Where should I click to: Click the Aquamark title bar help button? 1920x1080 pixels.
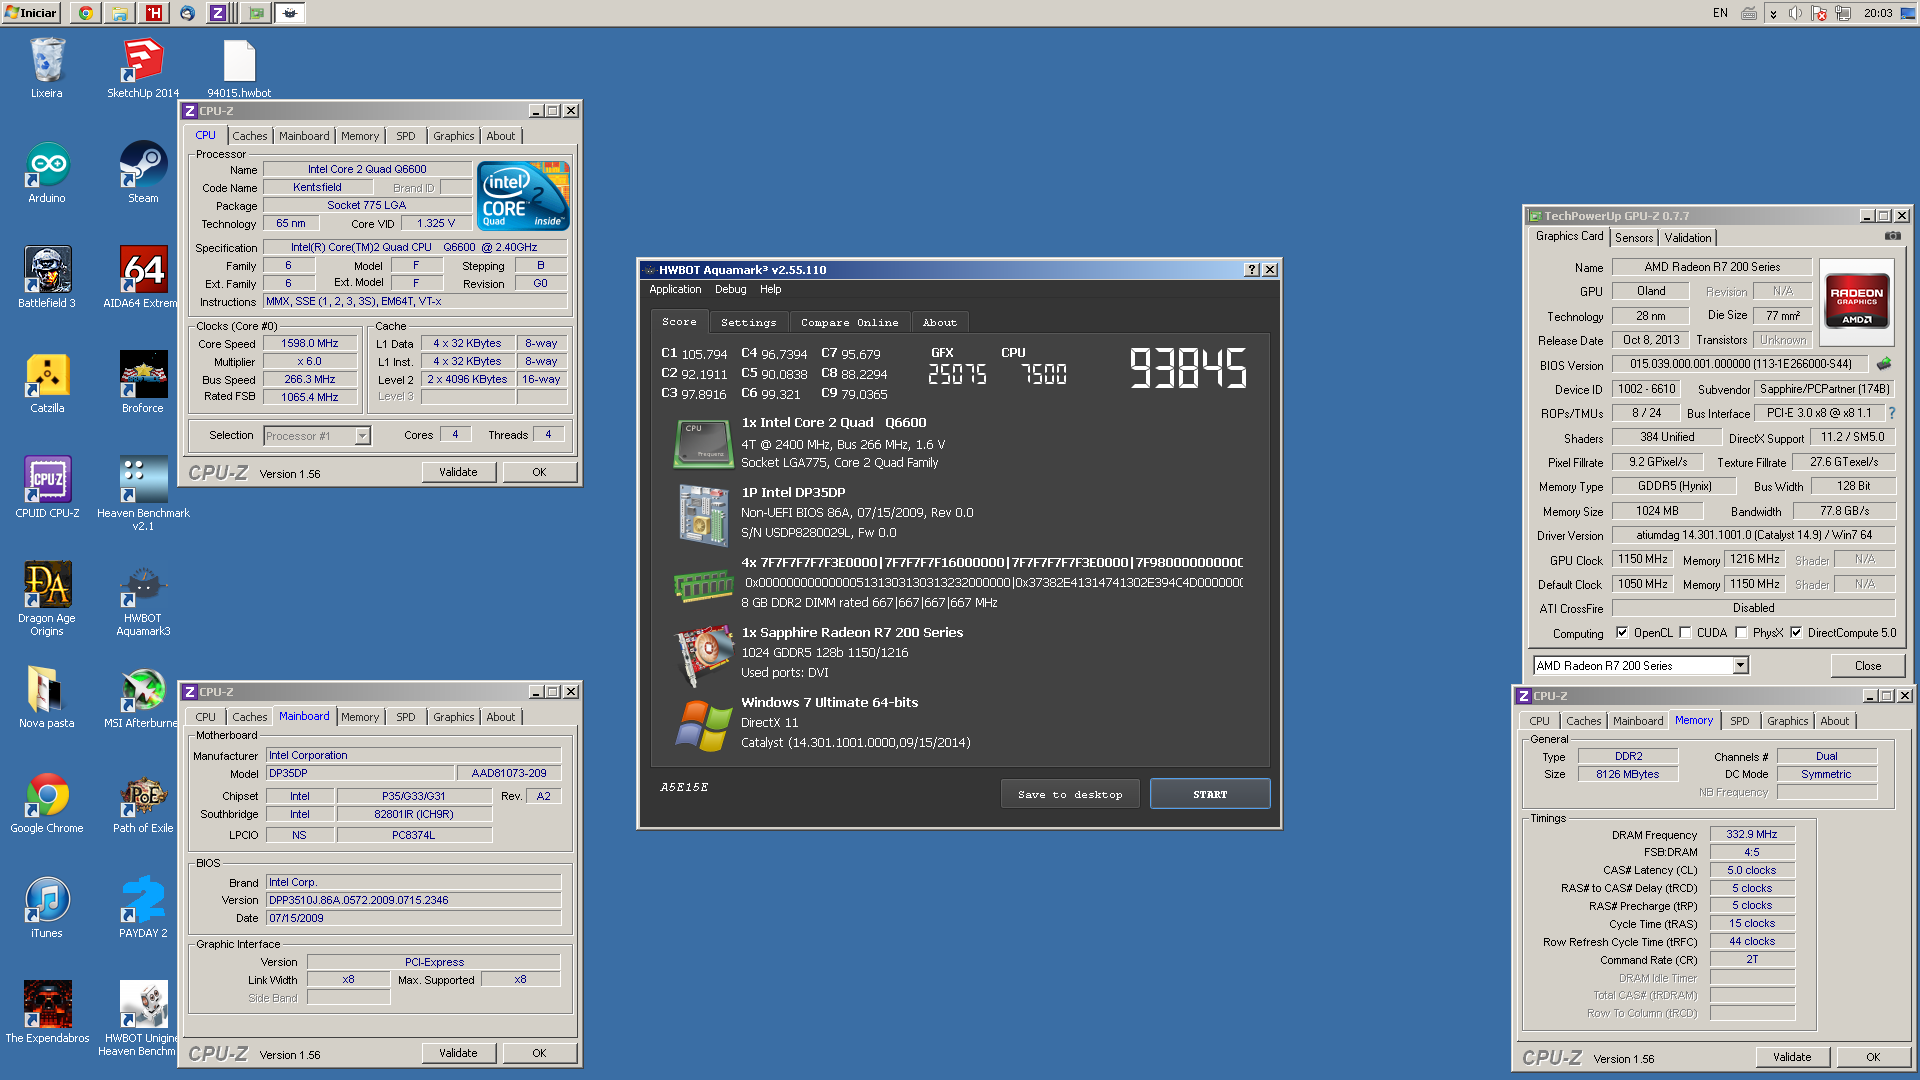point(1251,270)
